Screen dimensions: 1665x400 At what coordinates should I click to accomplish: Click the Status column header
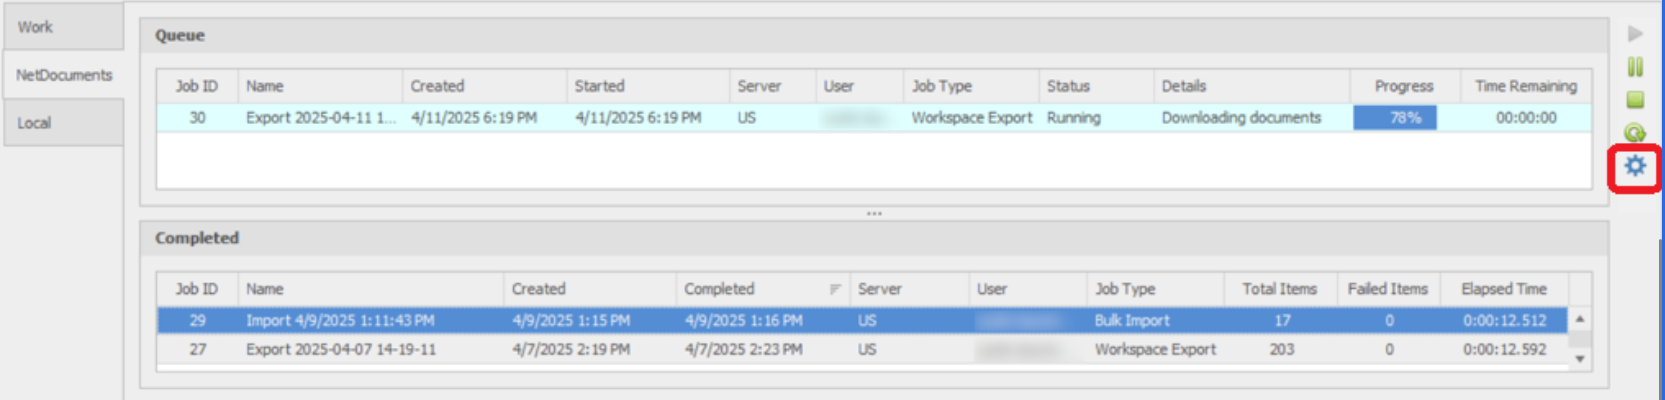pos(1096,86)
